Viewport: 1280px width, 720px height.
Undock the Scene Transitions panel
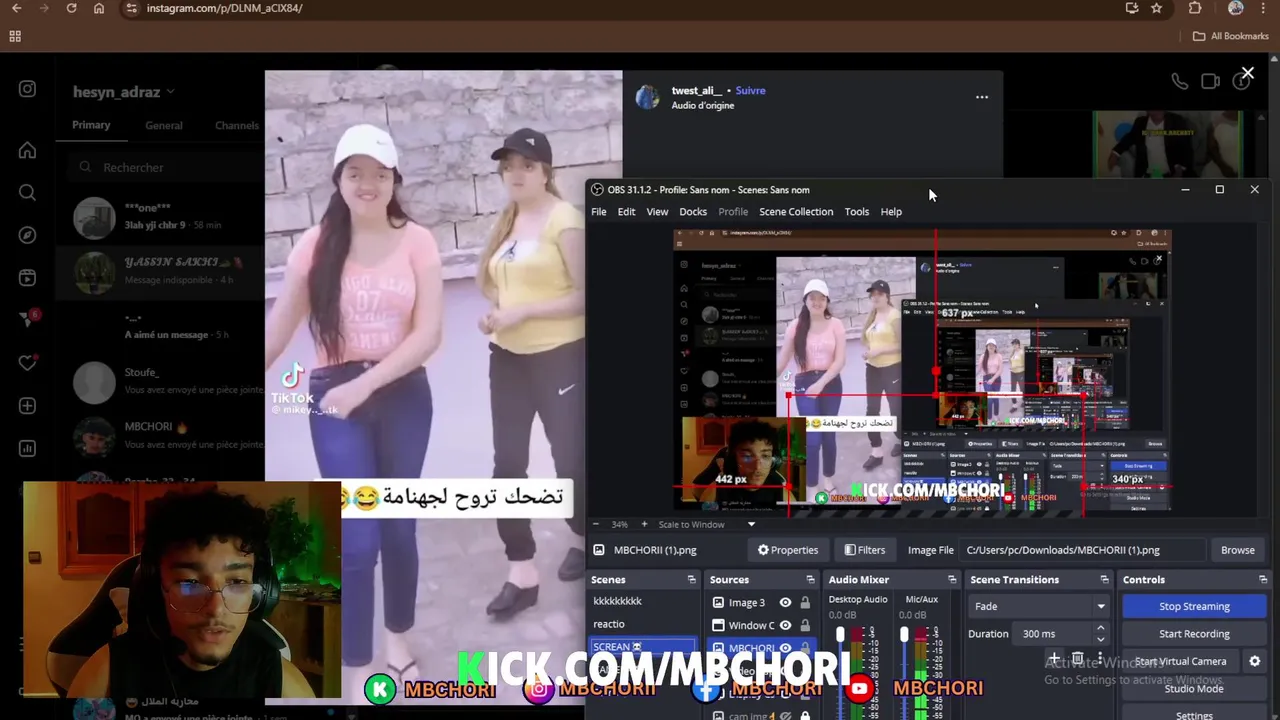click(x=1104, y=580)
